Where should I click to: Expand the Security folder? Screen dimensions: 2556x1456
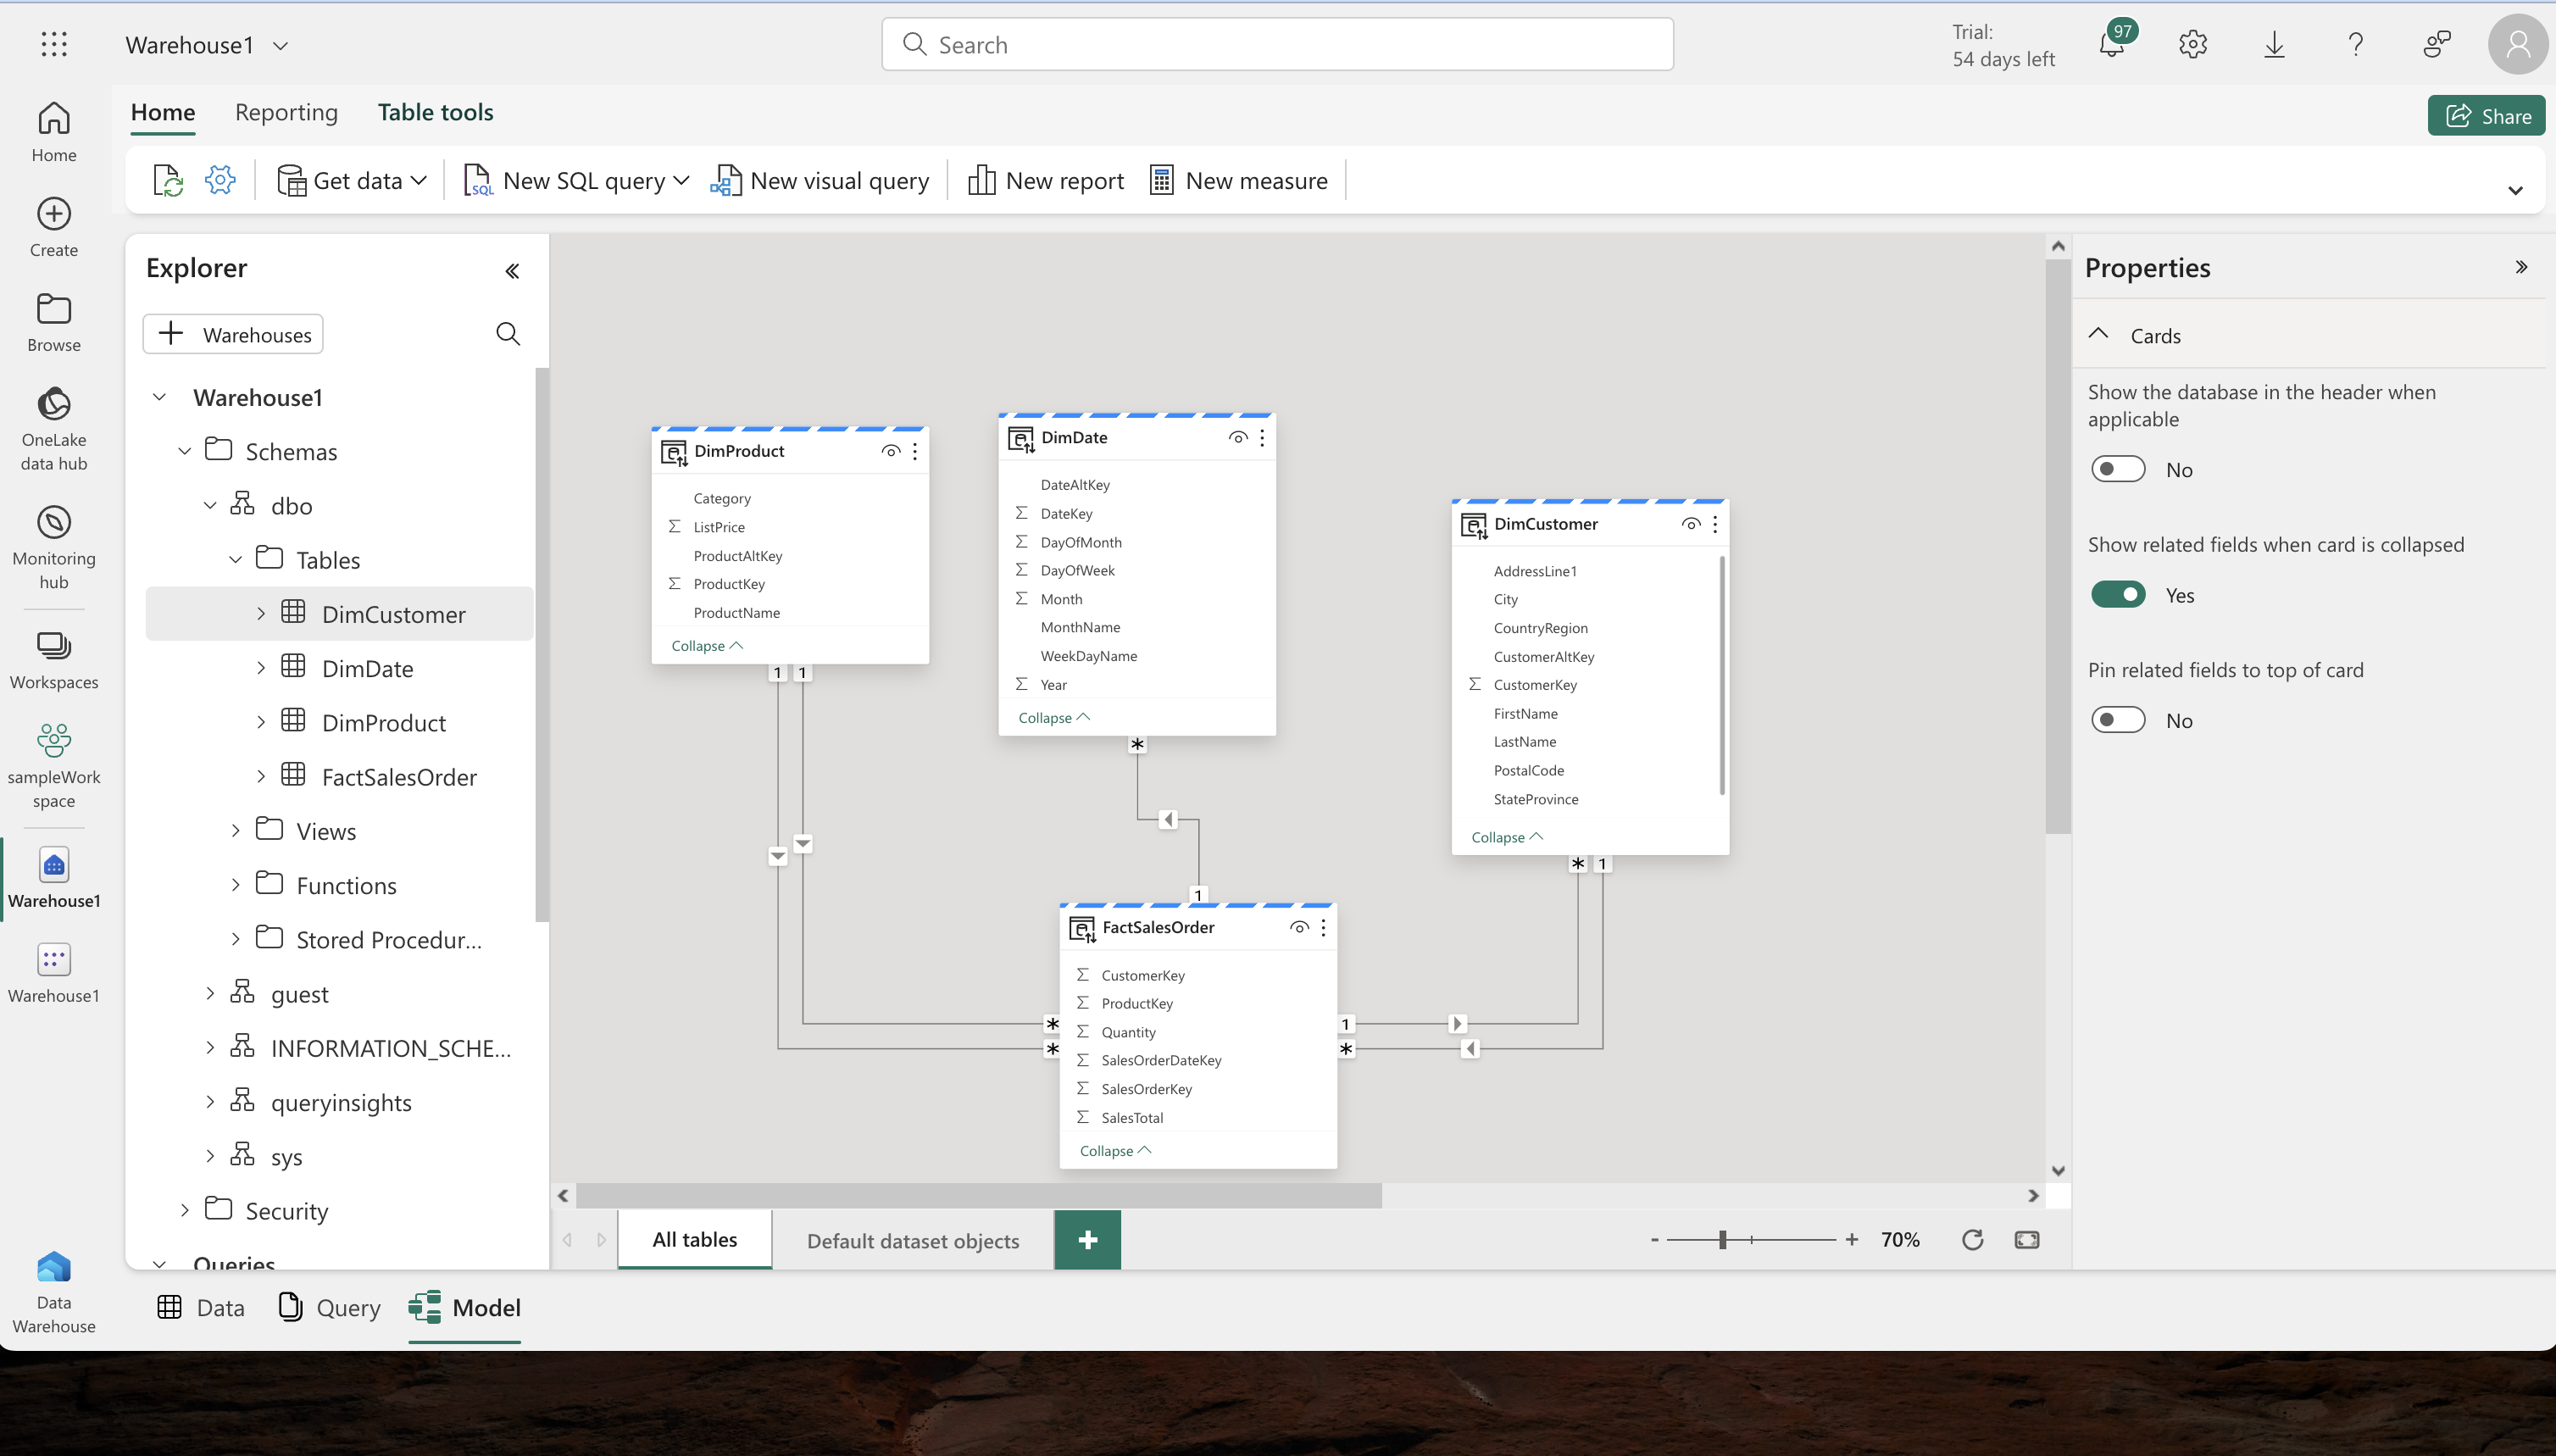(185, 1210)
